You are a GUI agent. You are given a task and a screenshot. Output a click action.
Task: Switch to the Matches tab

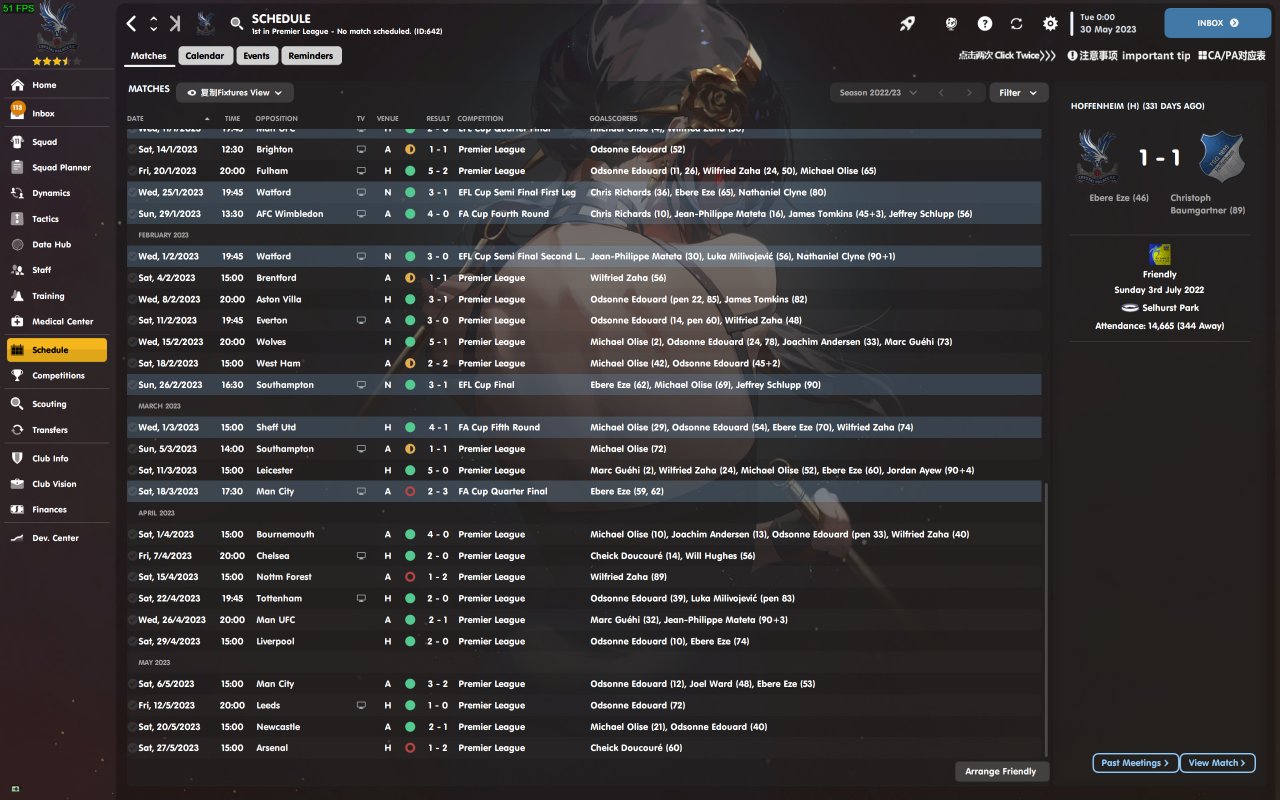(x=149, y=56)
